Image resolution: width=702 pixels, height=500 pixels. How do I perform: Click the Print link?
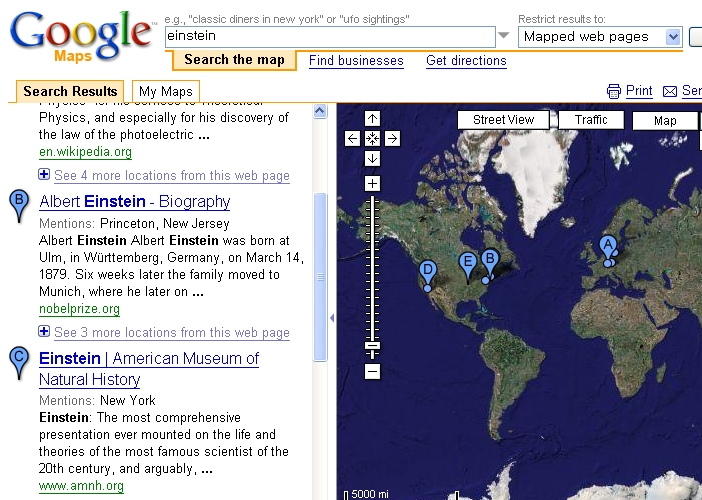639,91
